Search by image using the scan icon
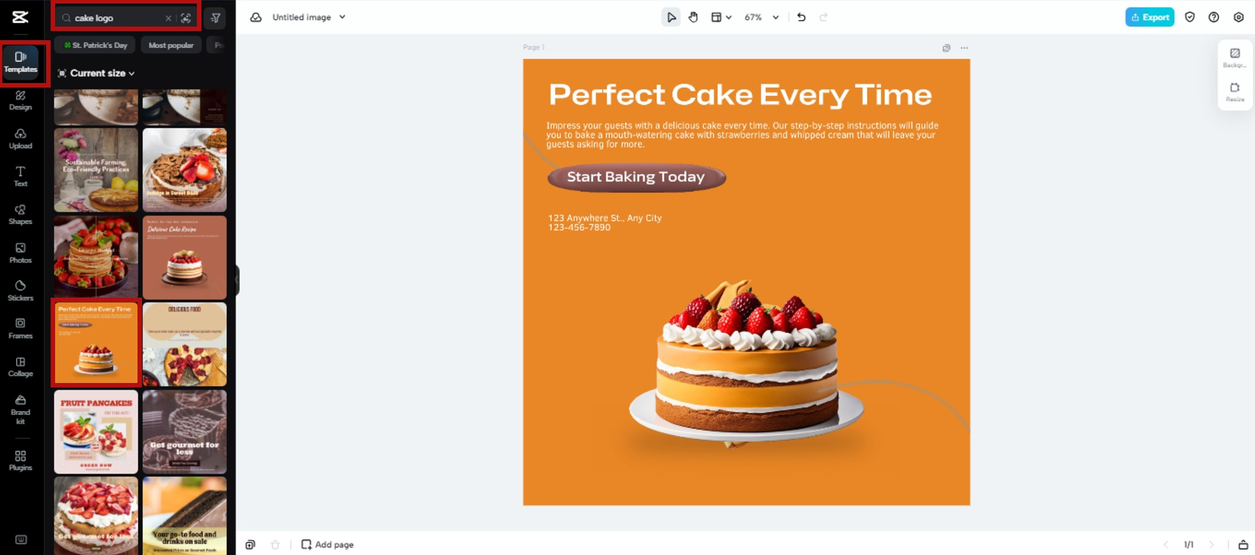 186,18
